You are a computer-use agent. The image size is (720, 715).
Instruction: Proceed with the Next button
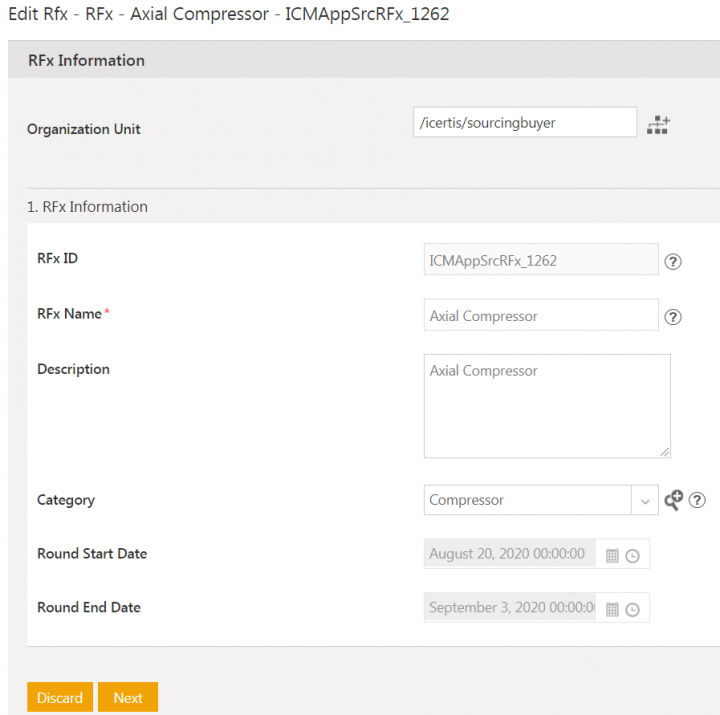(128, 698)
